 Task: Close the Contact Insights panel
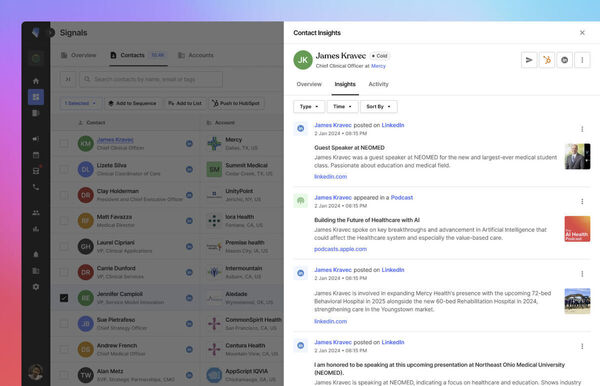582,33
